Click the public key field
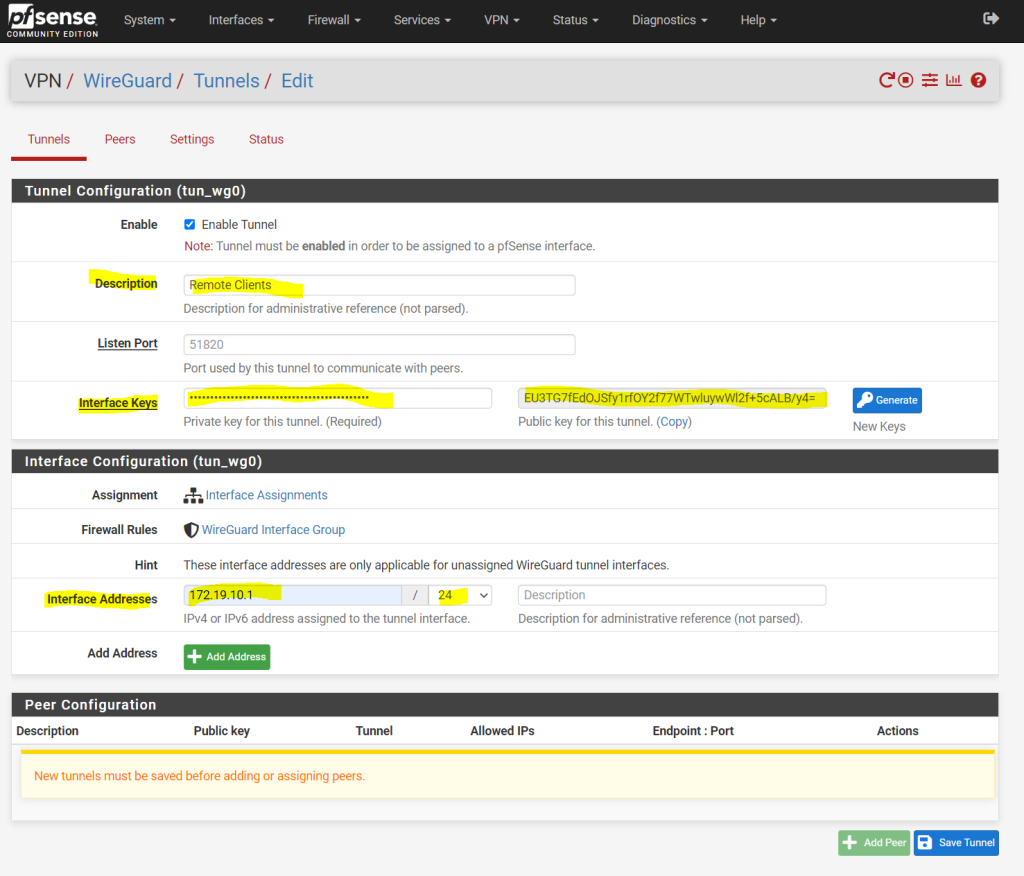This screenshot has width=1024, height=876. pos(672,398)
